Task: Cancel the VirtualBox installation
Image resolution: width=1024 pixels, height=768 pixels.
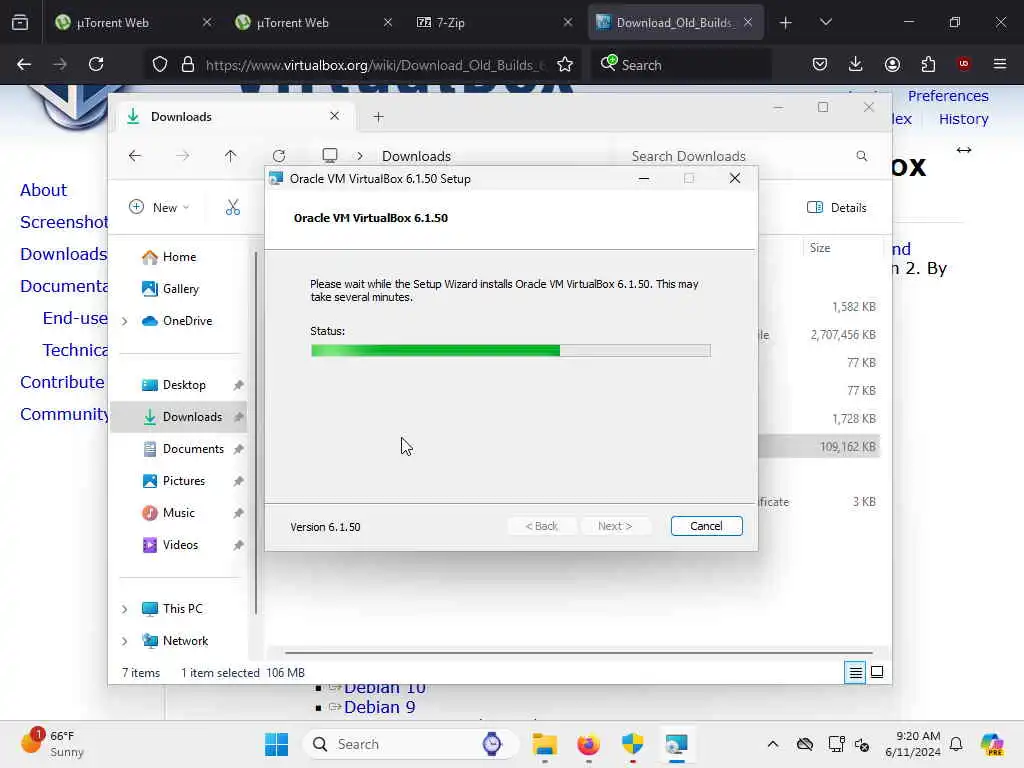Action: pyautogui.click(x=706, y=526)
